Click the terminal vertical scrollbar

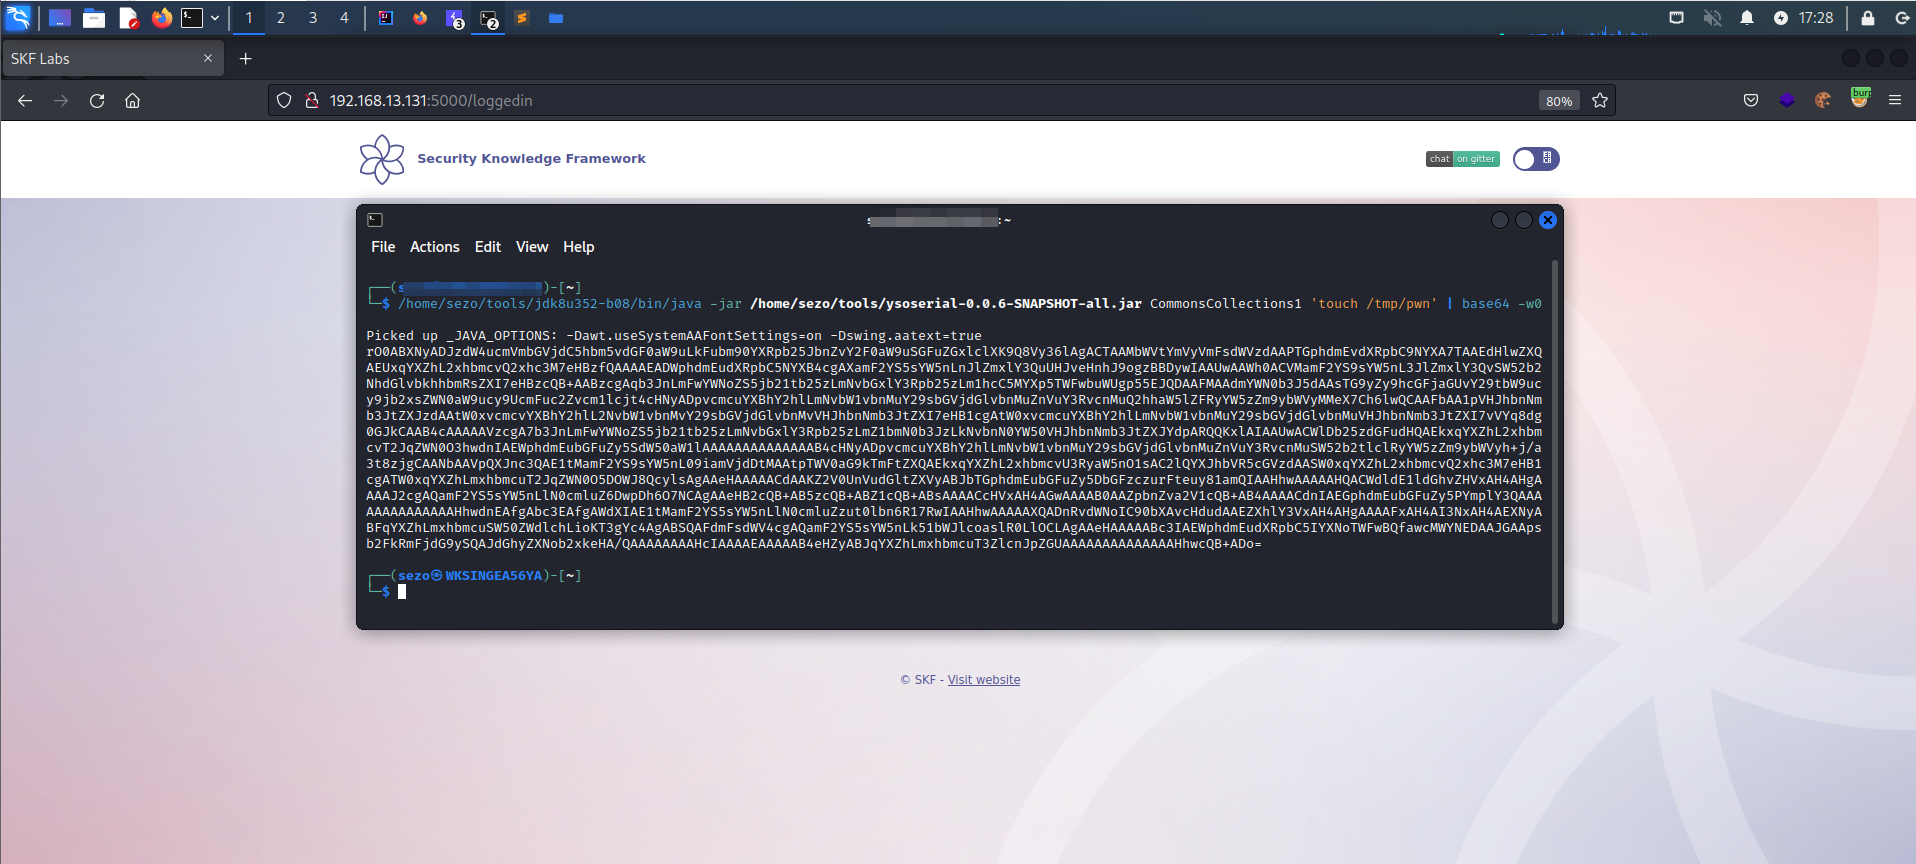click(1555, 441)
